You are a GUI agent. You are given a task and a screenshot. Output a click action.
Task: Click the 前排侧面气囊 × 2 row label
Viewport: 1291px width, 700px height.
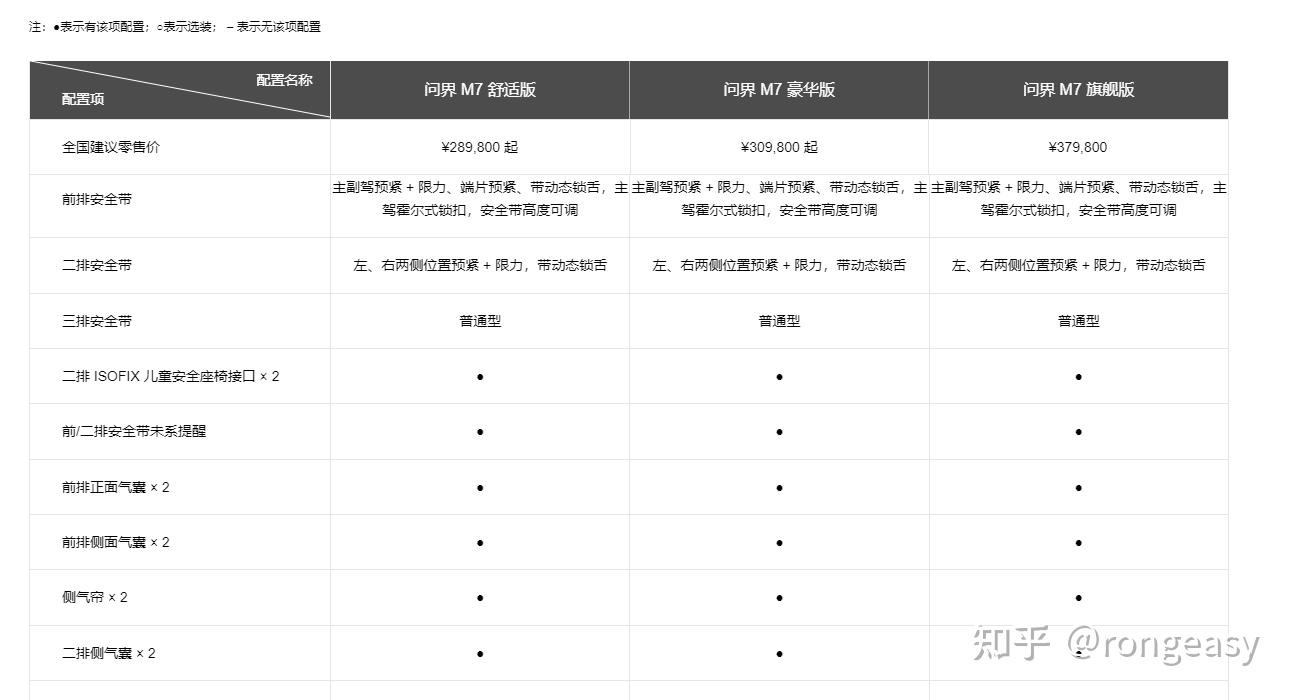(116, 542)
